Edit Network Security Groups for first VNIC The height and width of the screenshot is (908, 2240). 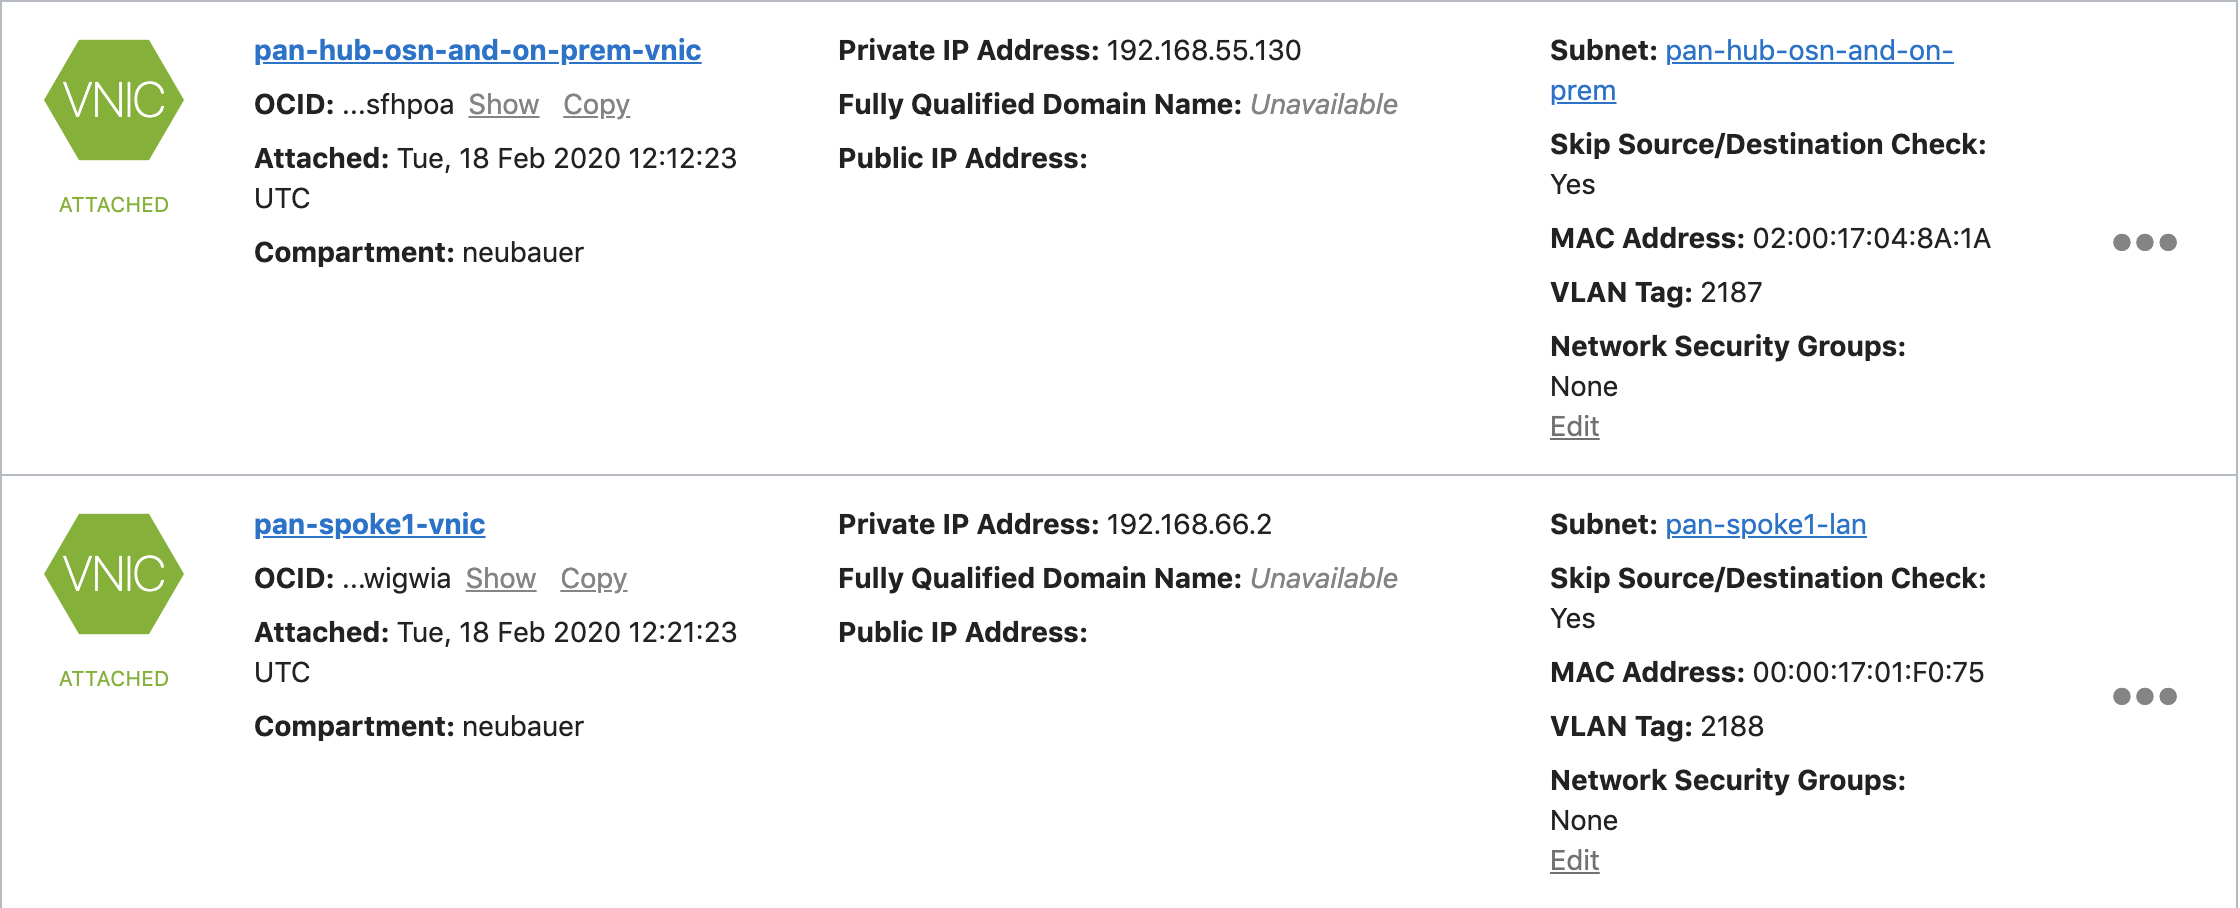1574,426
